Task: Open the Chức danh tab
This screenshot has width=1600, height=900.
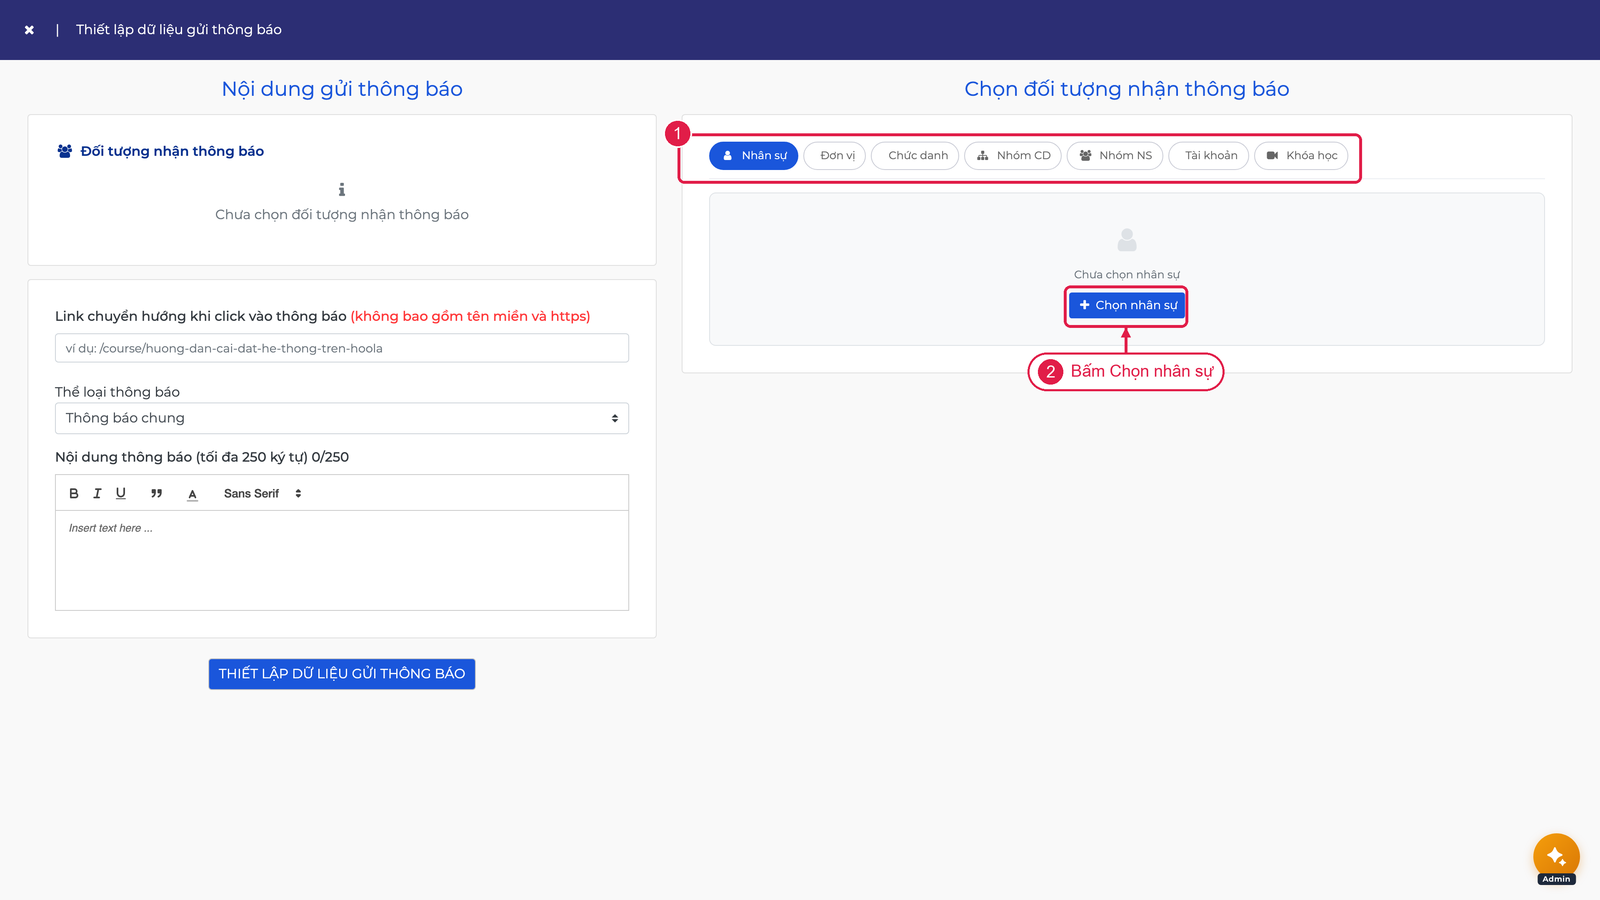Action: [x=916, y=156]
